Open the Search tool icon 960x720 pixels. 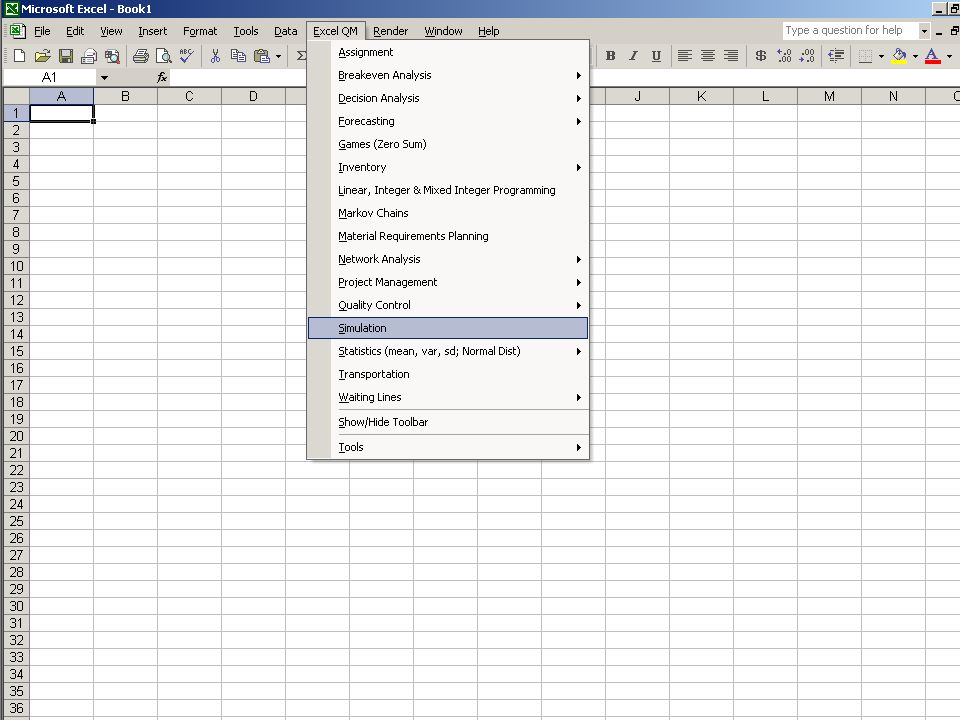coord(112,56)
